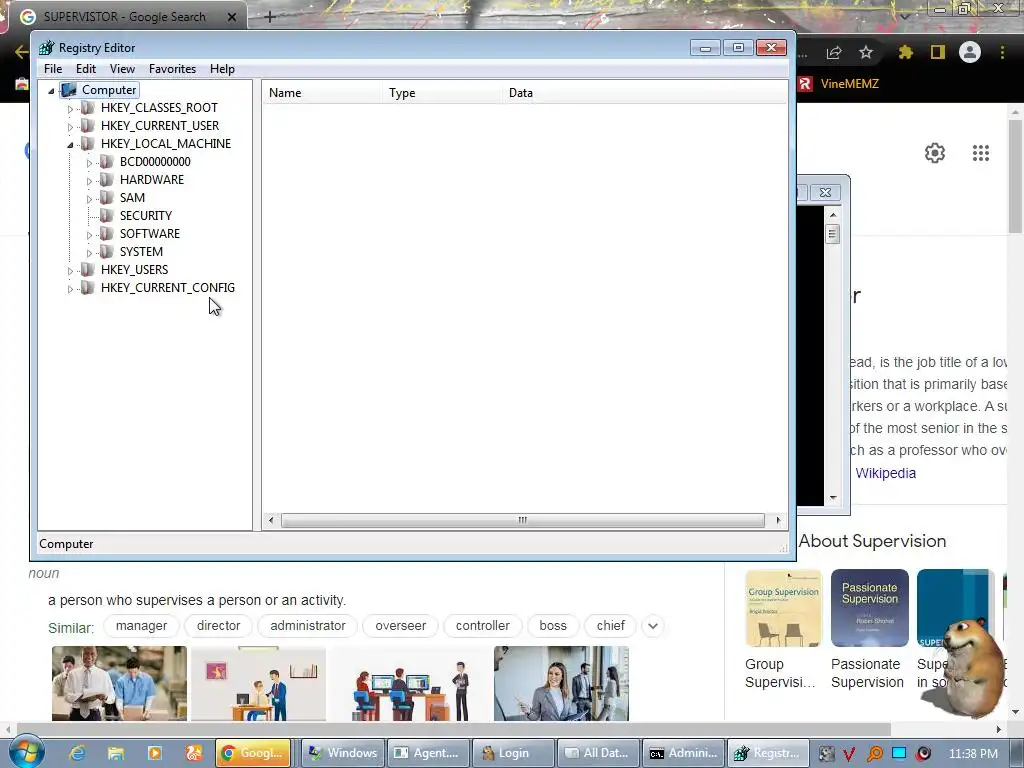Open the Wikipedia link
This screenshot has width=1024, height=768.
click(x=886, y=473)
